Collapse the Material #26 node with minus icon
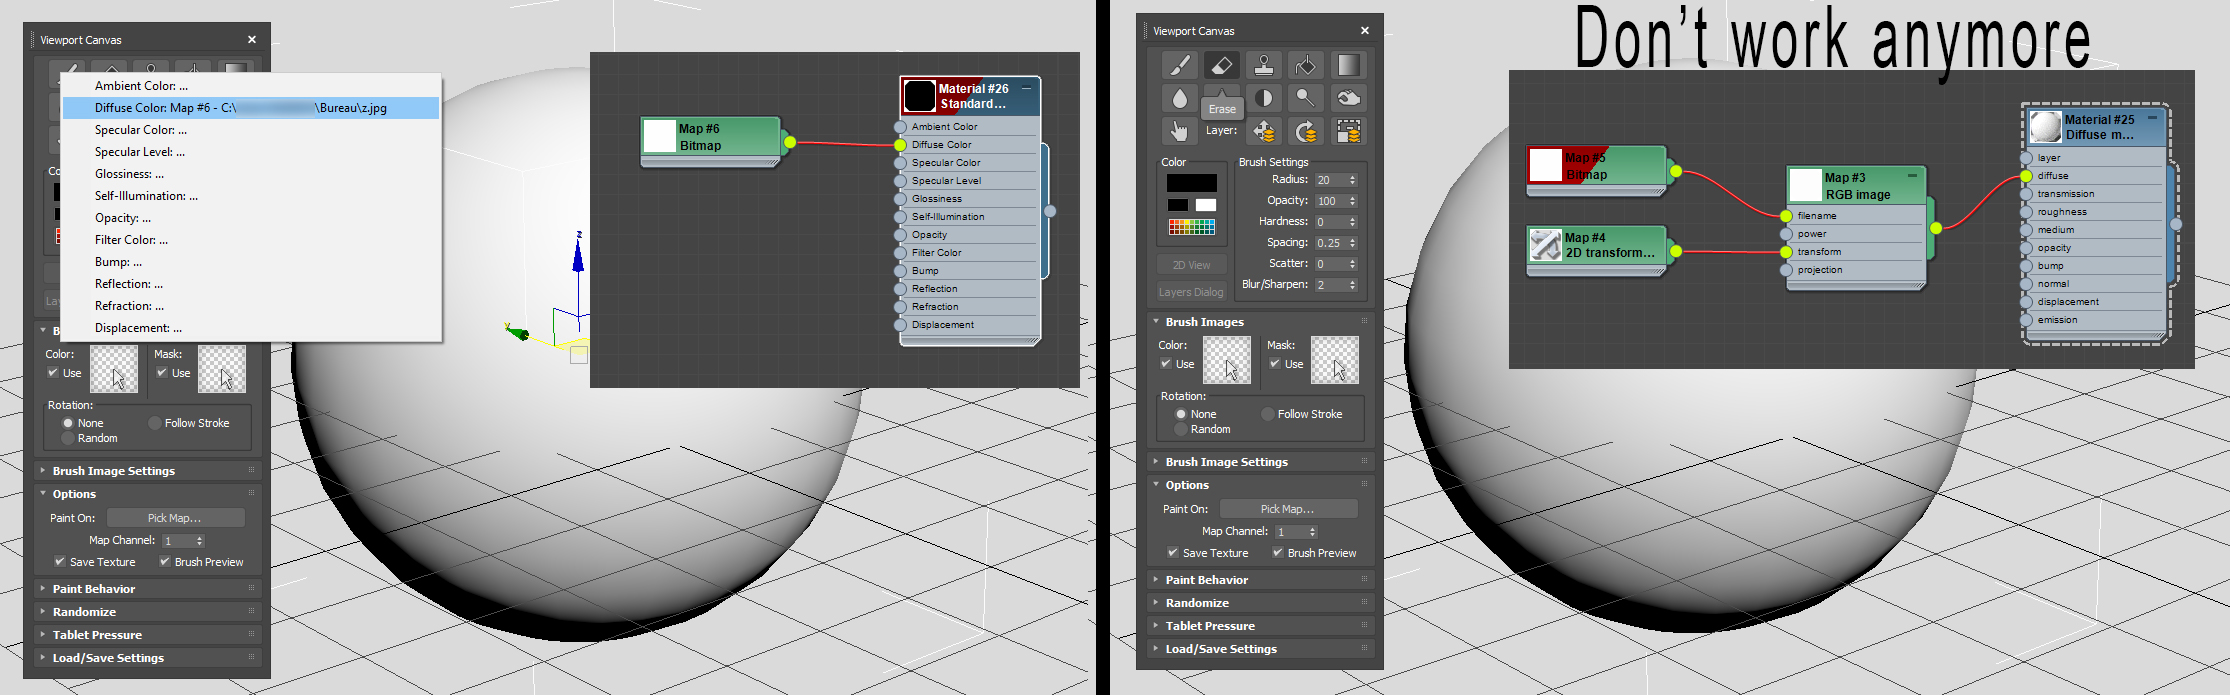The image size is (2230, 695). pos(1026,88)
